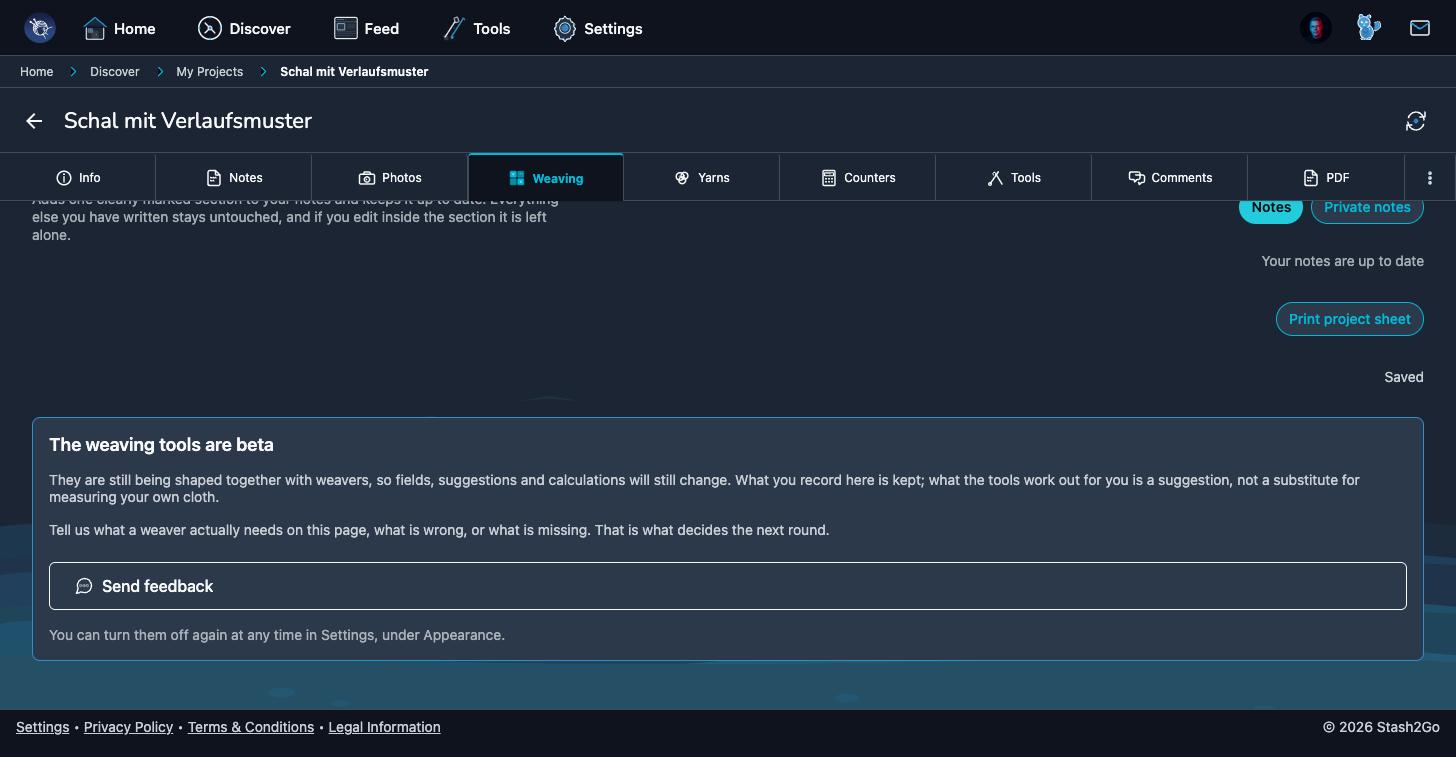Select the Private notes pill

1367,210
